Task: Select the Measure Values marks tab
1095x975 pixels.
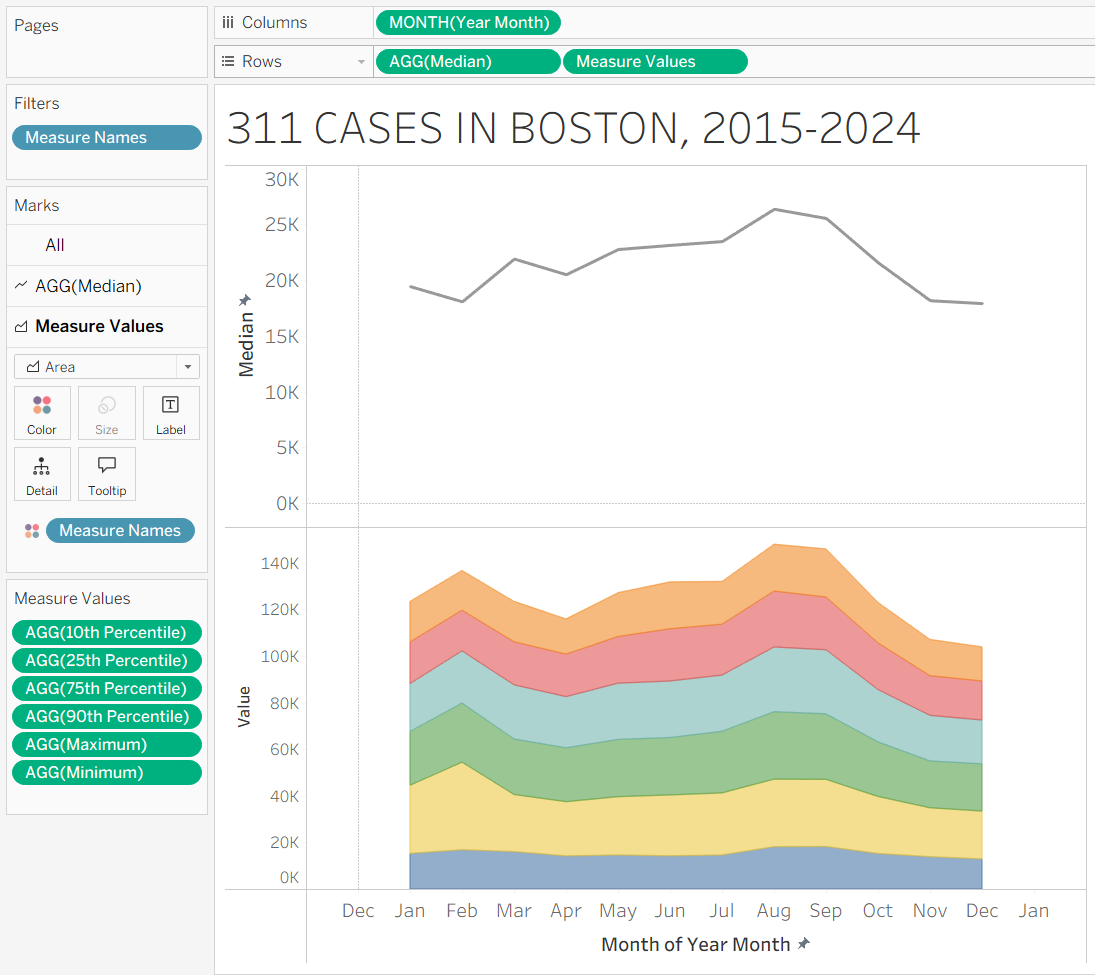Action: point(107,326)
